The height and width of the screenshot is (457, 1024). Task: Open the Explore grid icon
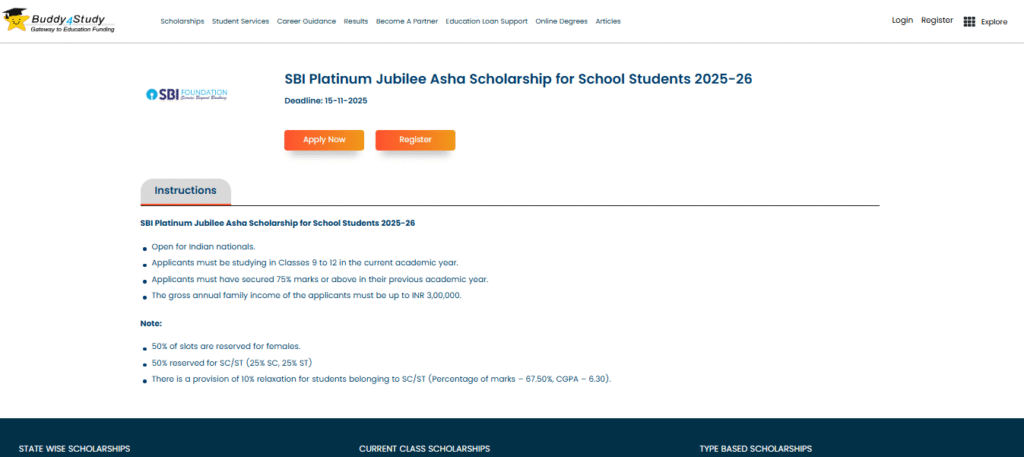pos(969,21)
